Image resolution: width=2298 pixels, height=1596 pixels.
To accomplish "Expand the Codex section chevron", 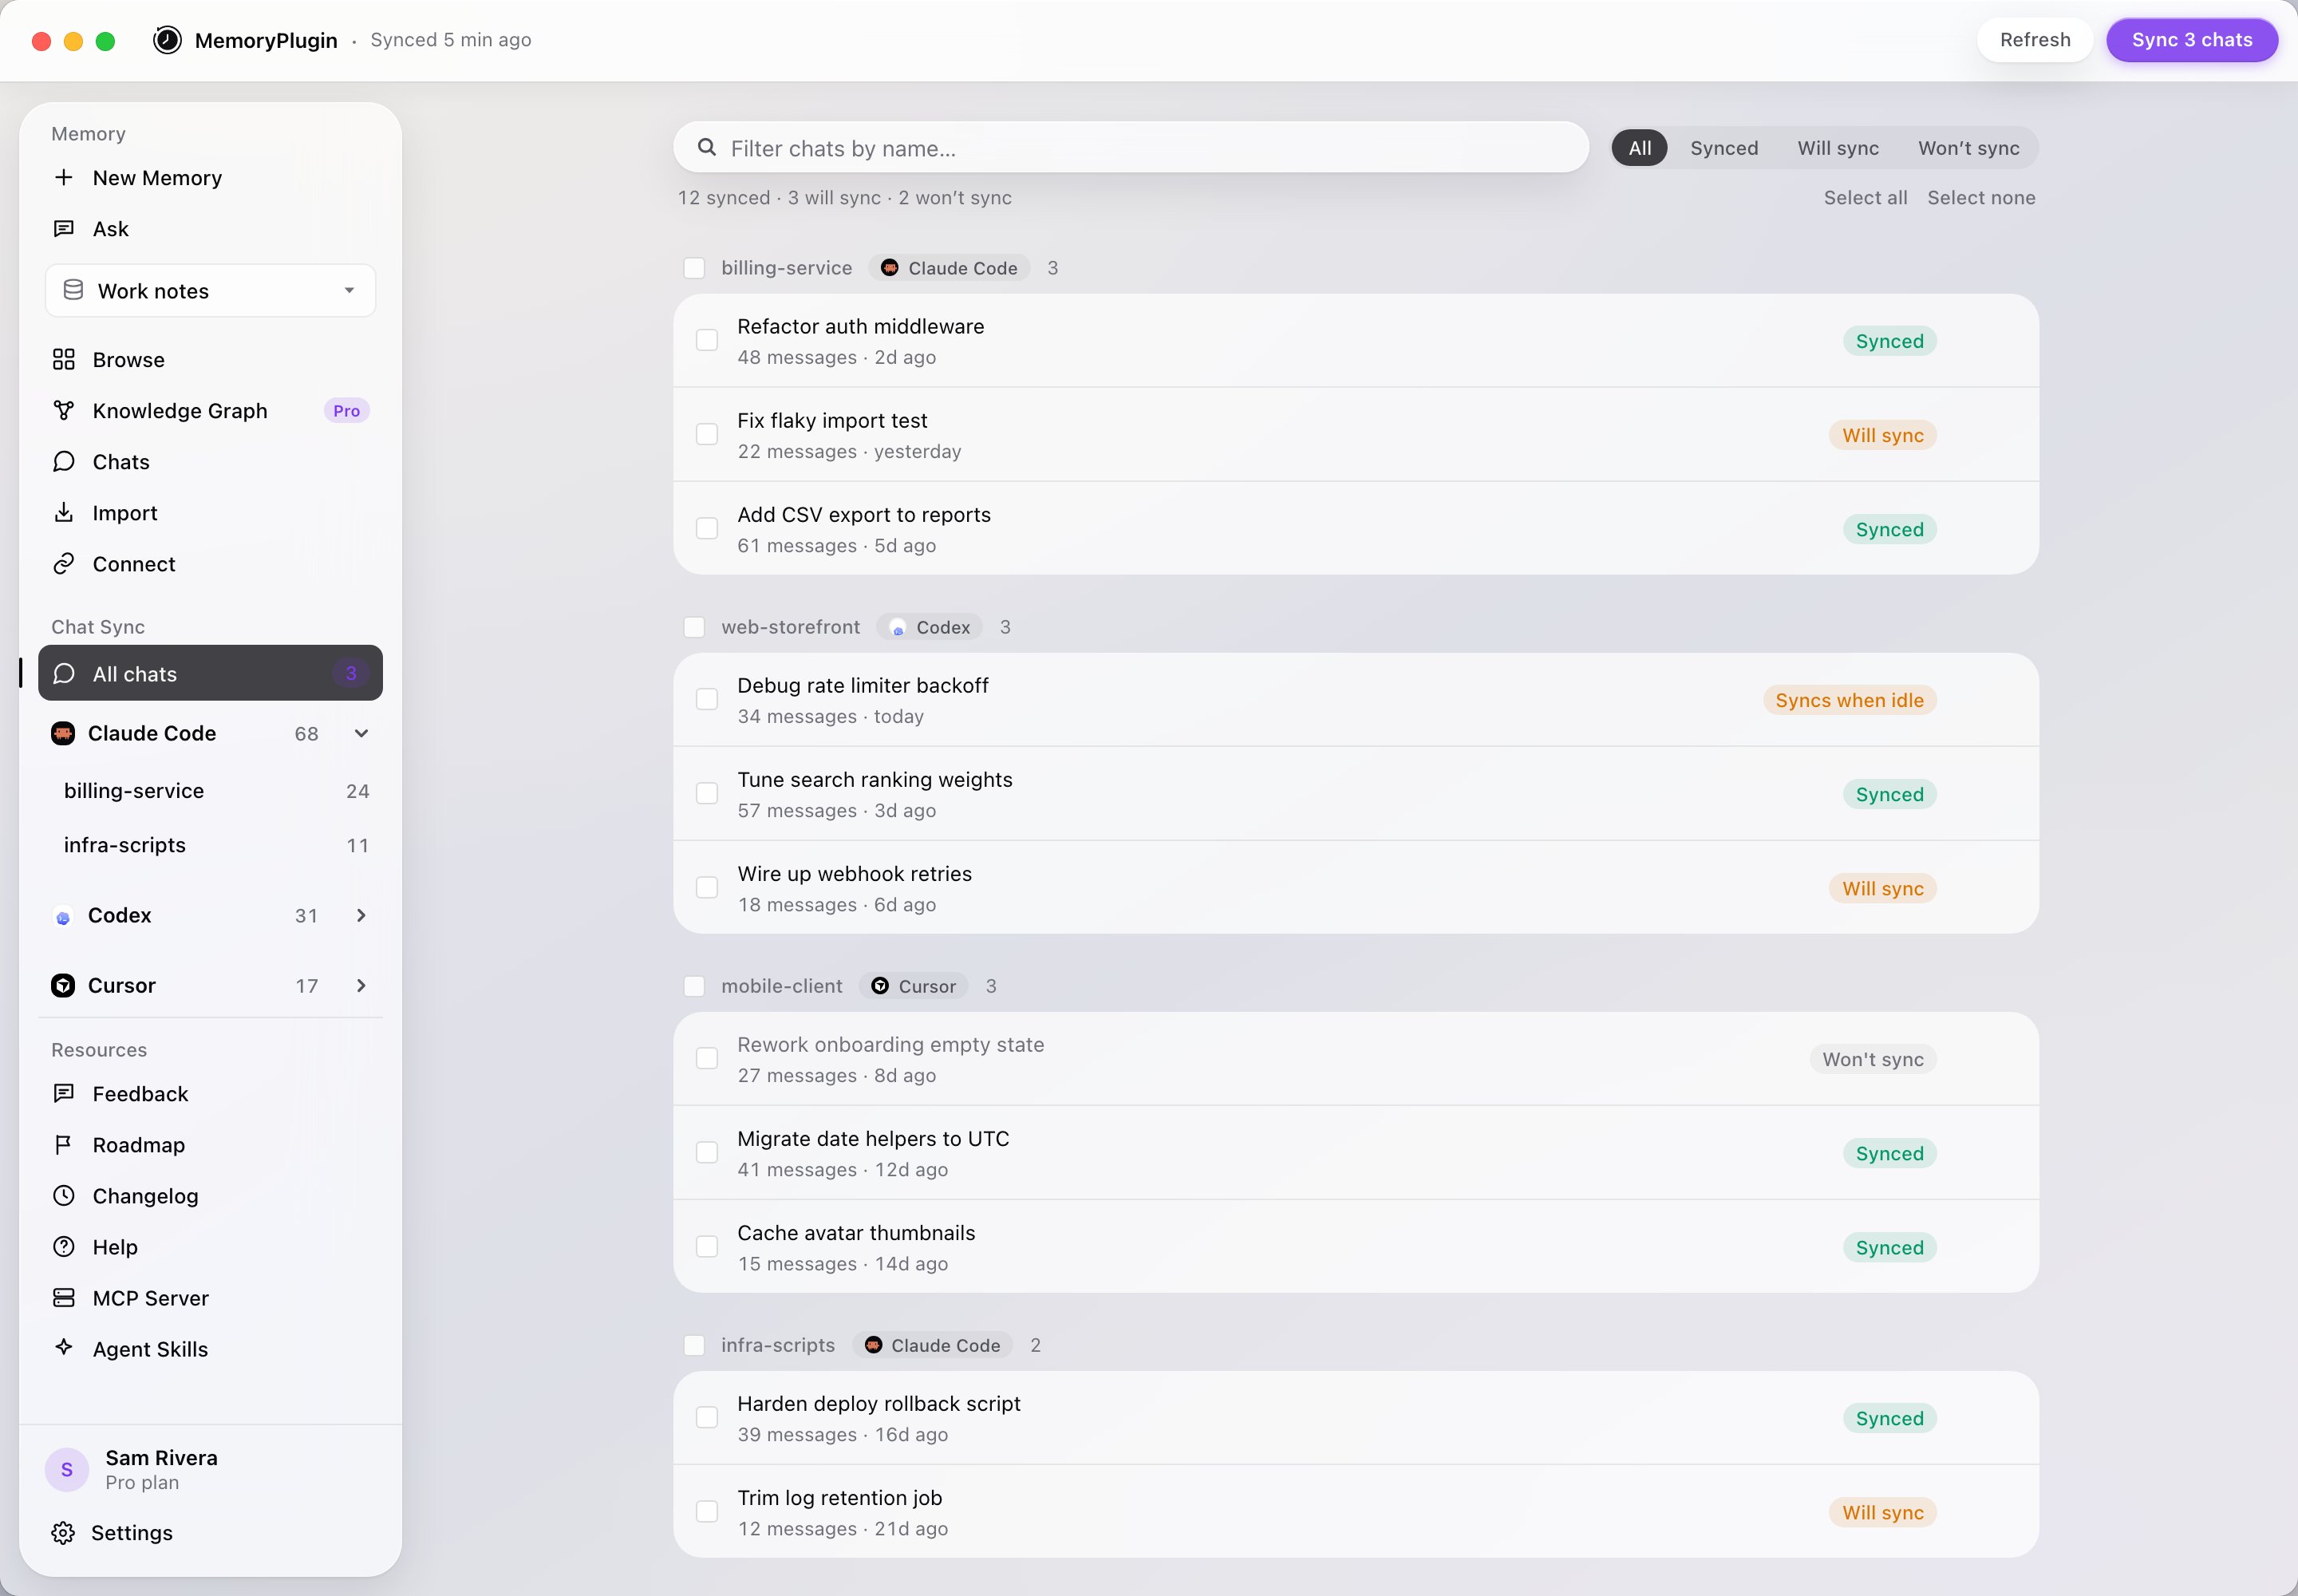I will [x=361, y=916].
